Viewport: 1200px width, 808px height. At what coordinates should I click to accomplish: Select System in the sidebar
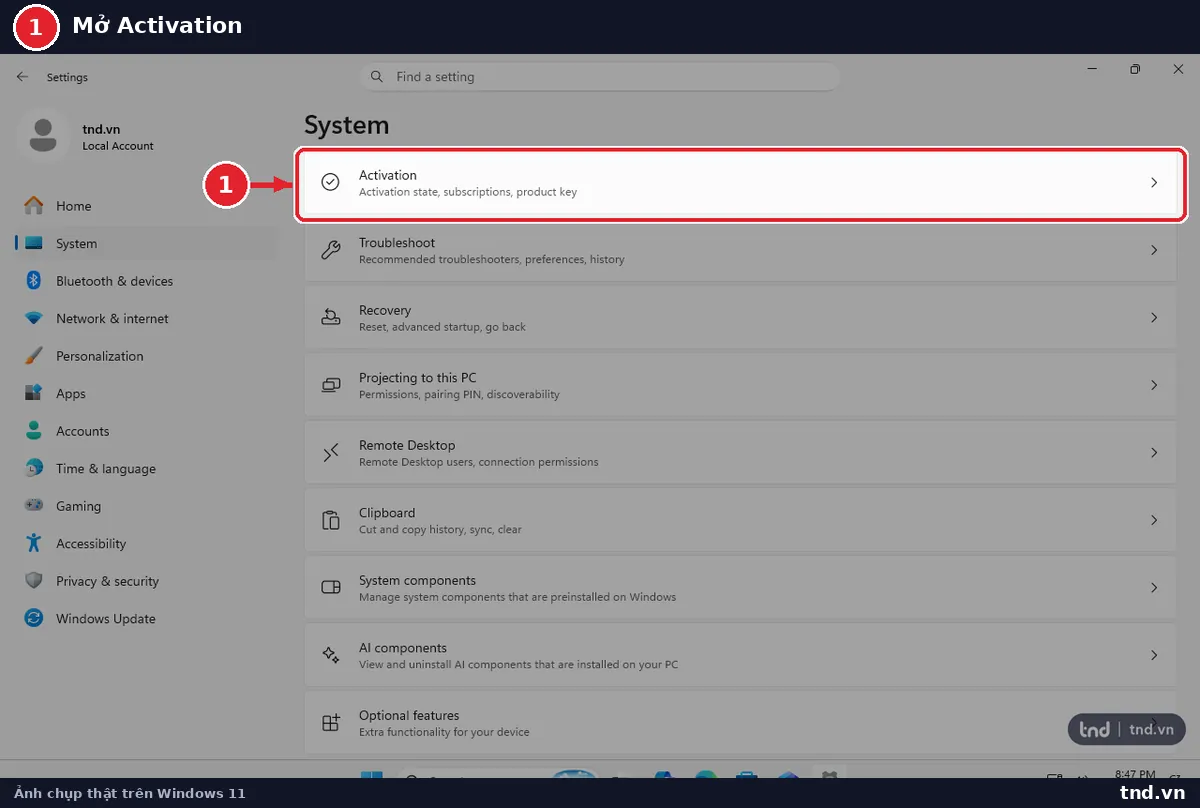146,243
